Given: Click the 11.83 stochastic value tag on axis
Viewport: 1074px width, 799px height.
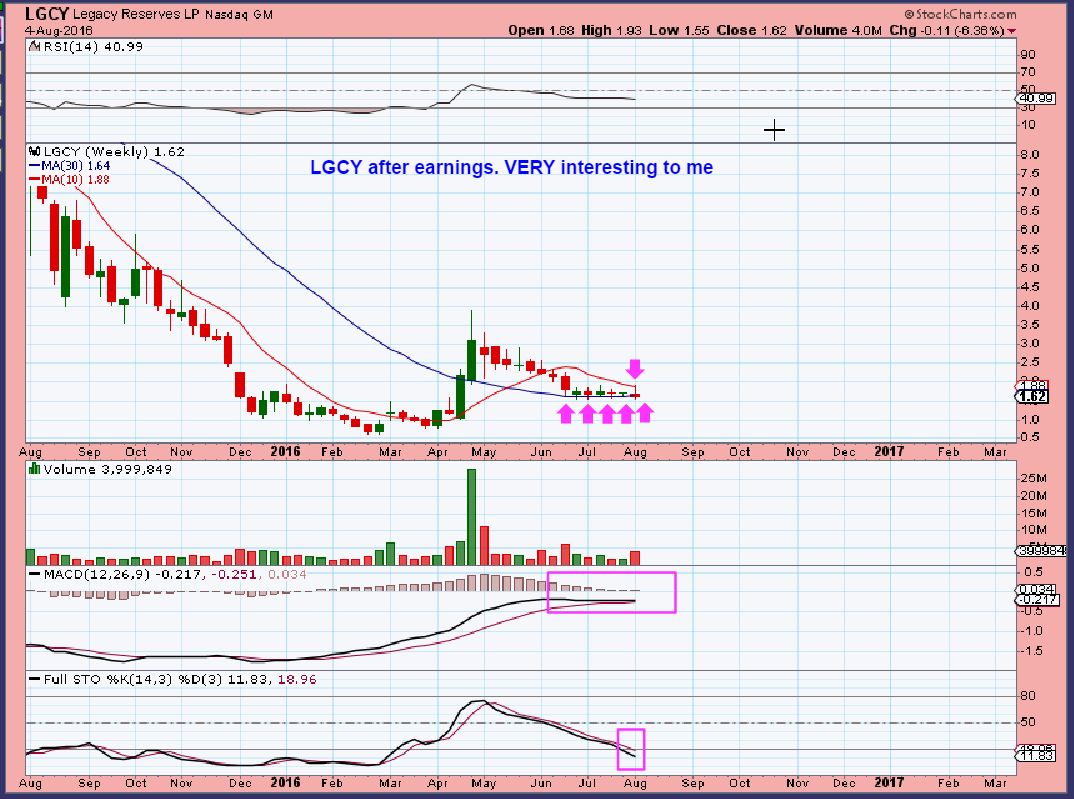Looking at the screenshot, I should [x=1036, y=756].
